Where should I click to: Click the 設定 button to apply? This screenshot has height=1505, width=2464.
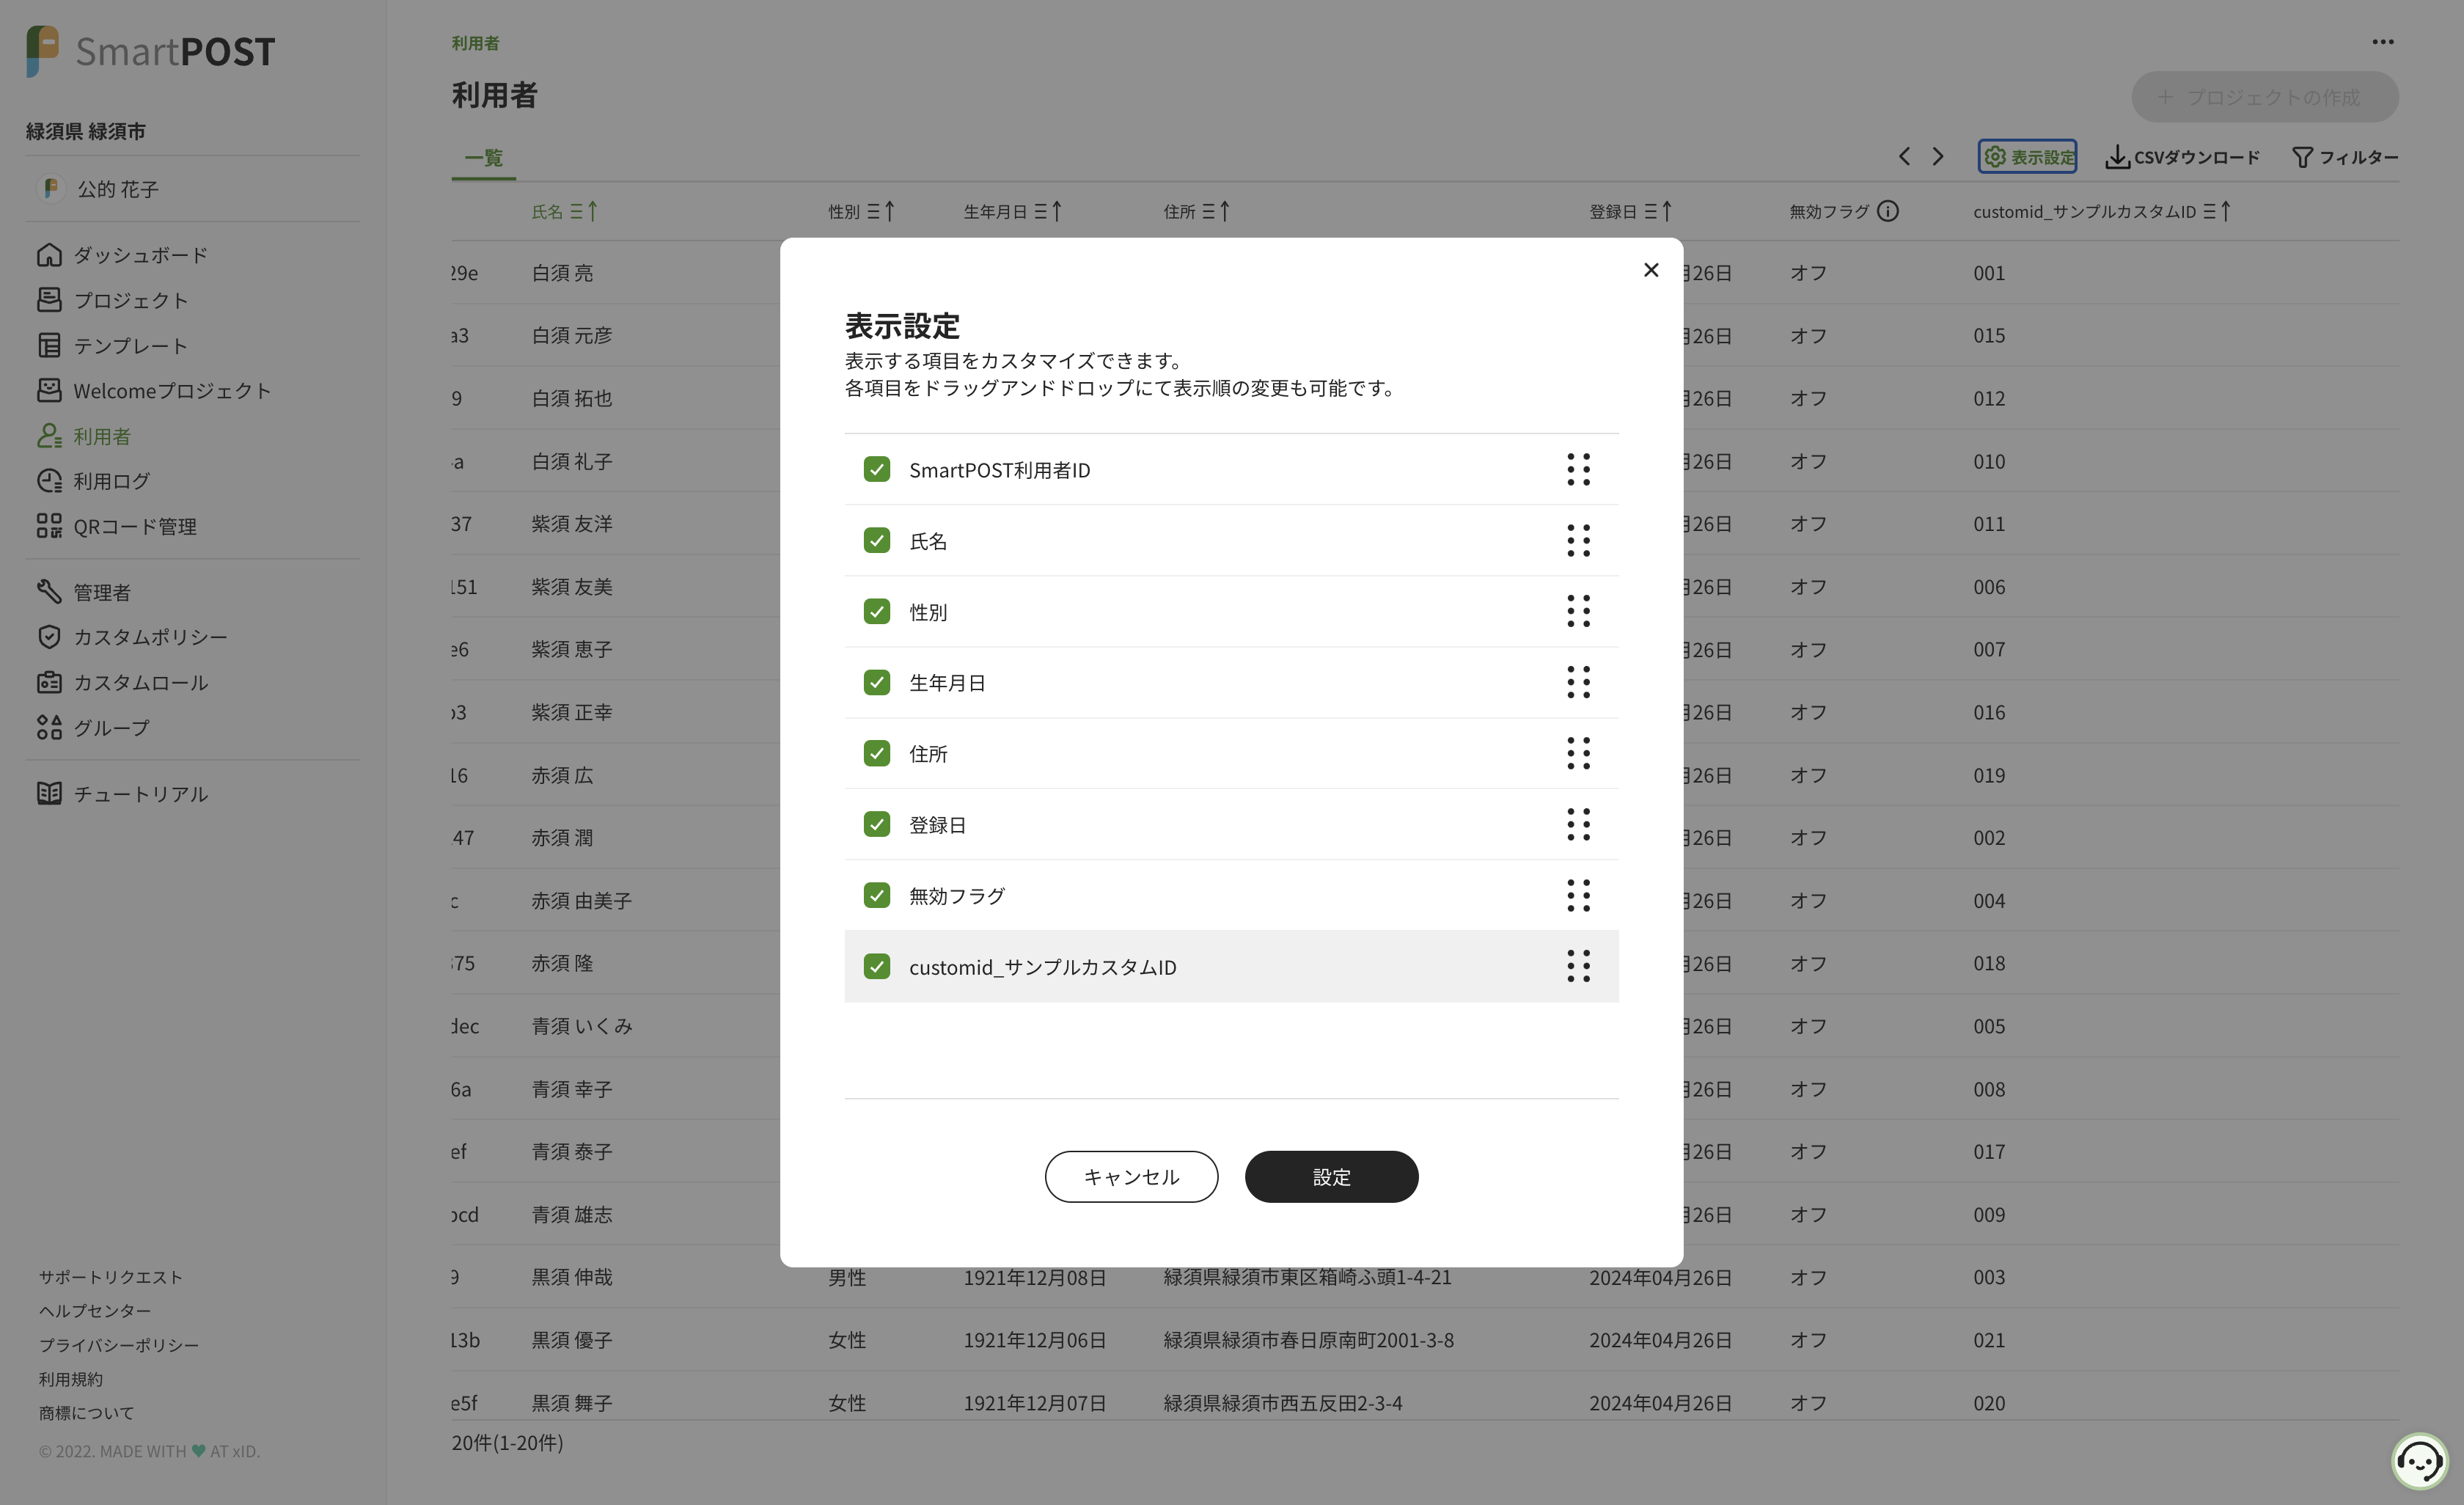click(x=1331, y=1177)
